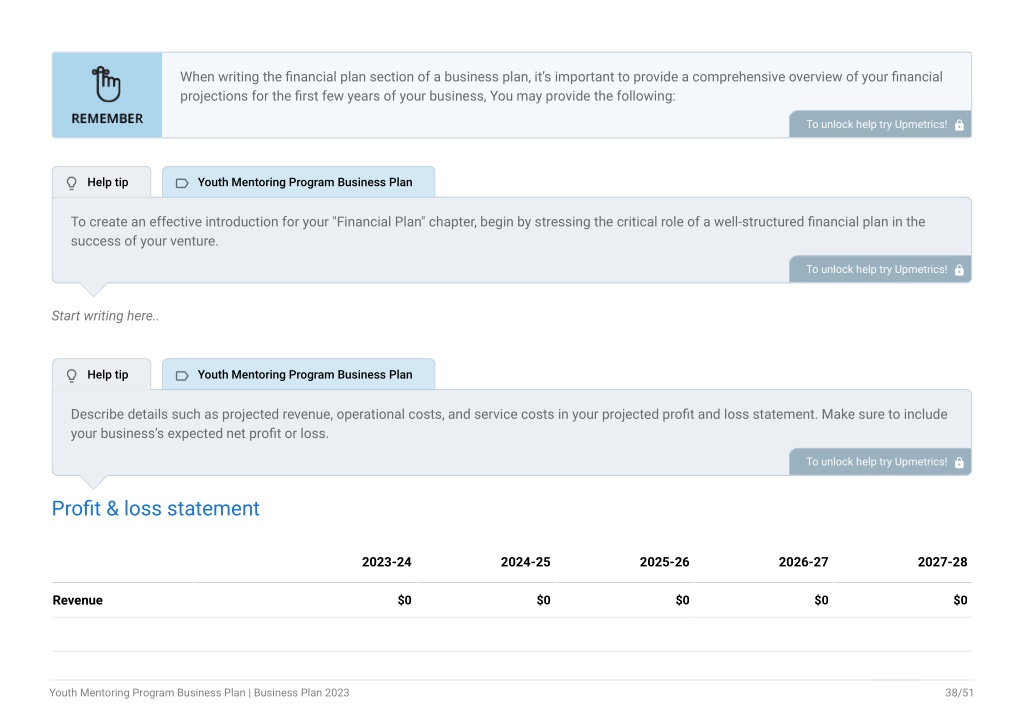Click tag icon on first Youth Mentoring tab
Image resolution: width=1024 pixels, height=724 pixels.
click(182, 183)
